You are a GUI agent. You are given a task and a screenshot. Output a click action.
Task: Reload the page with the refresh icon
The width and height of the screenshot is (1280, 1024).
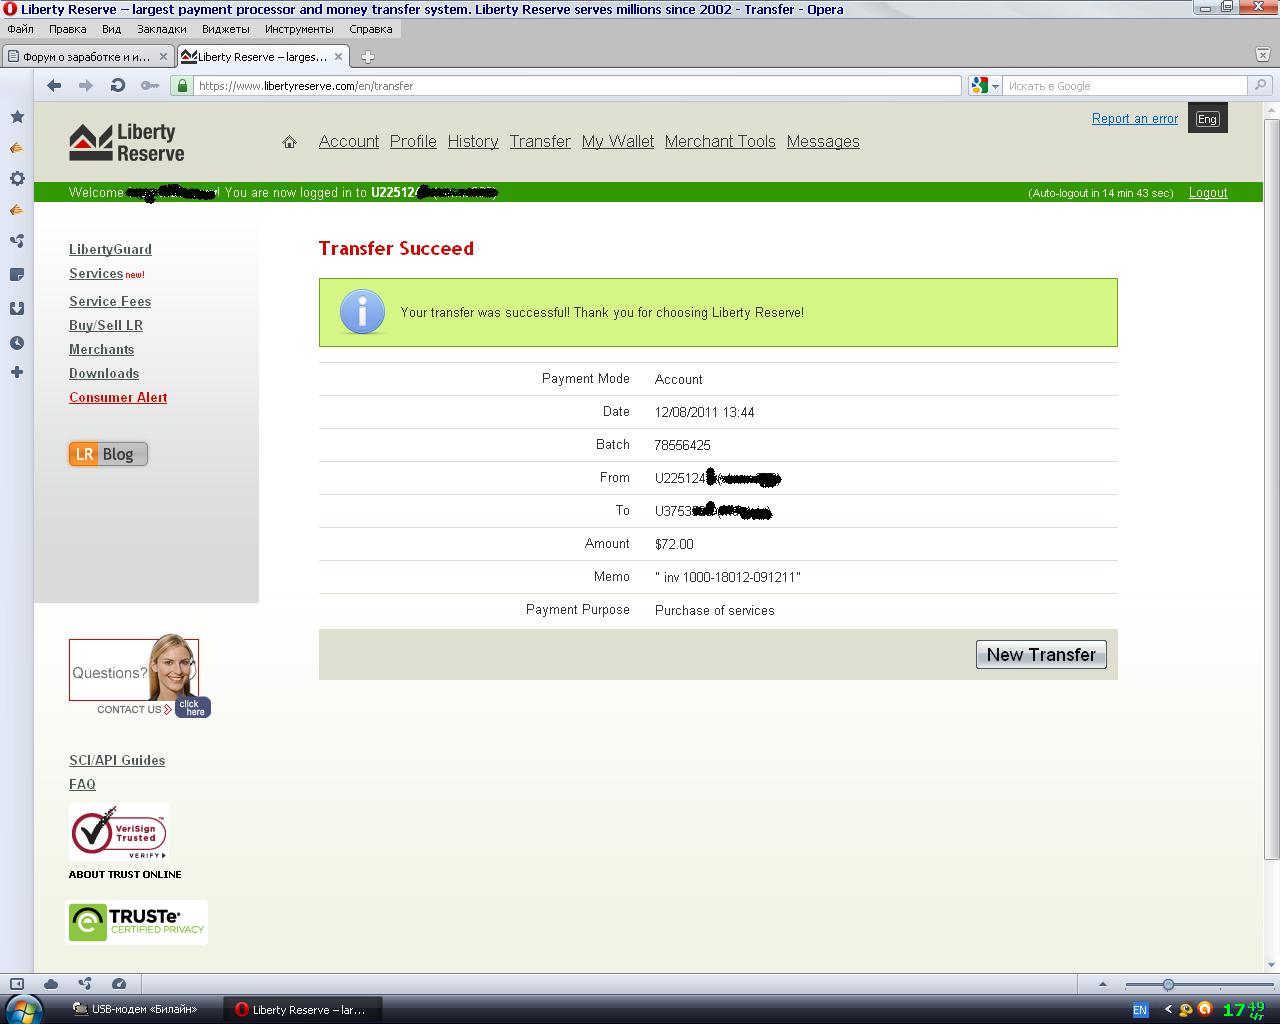[118, 86]
